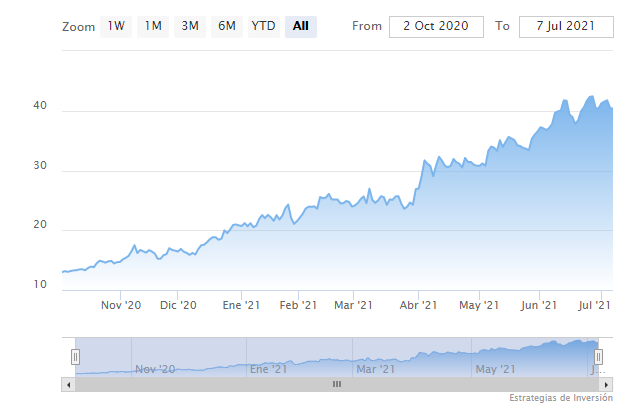Click the Feb '21 axis label
Screen dimensions: 628x414
coord(298,305)
